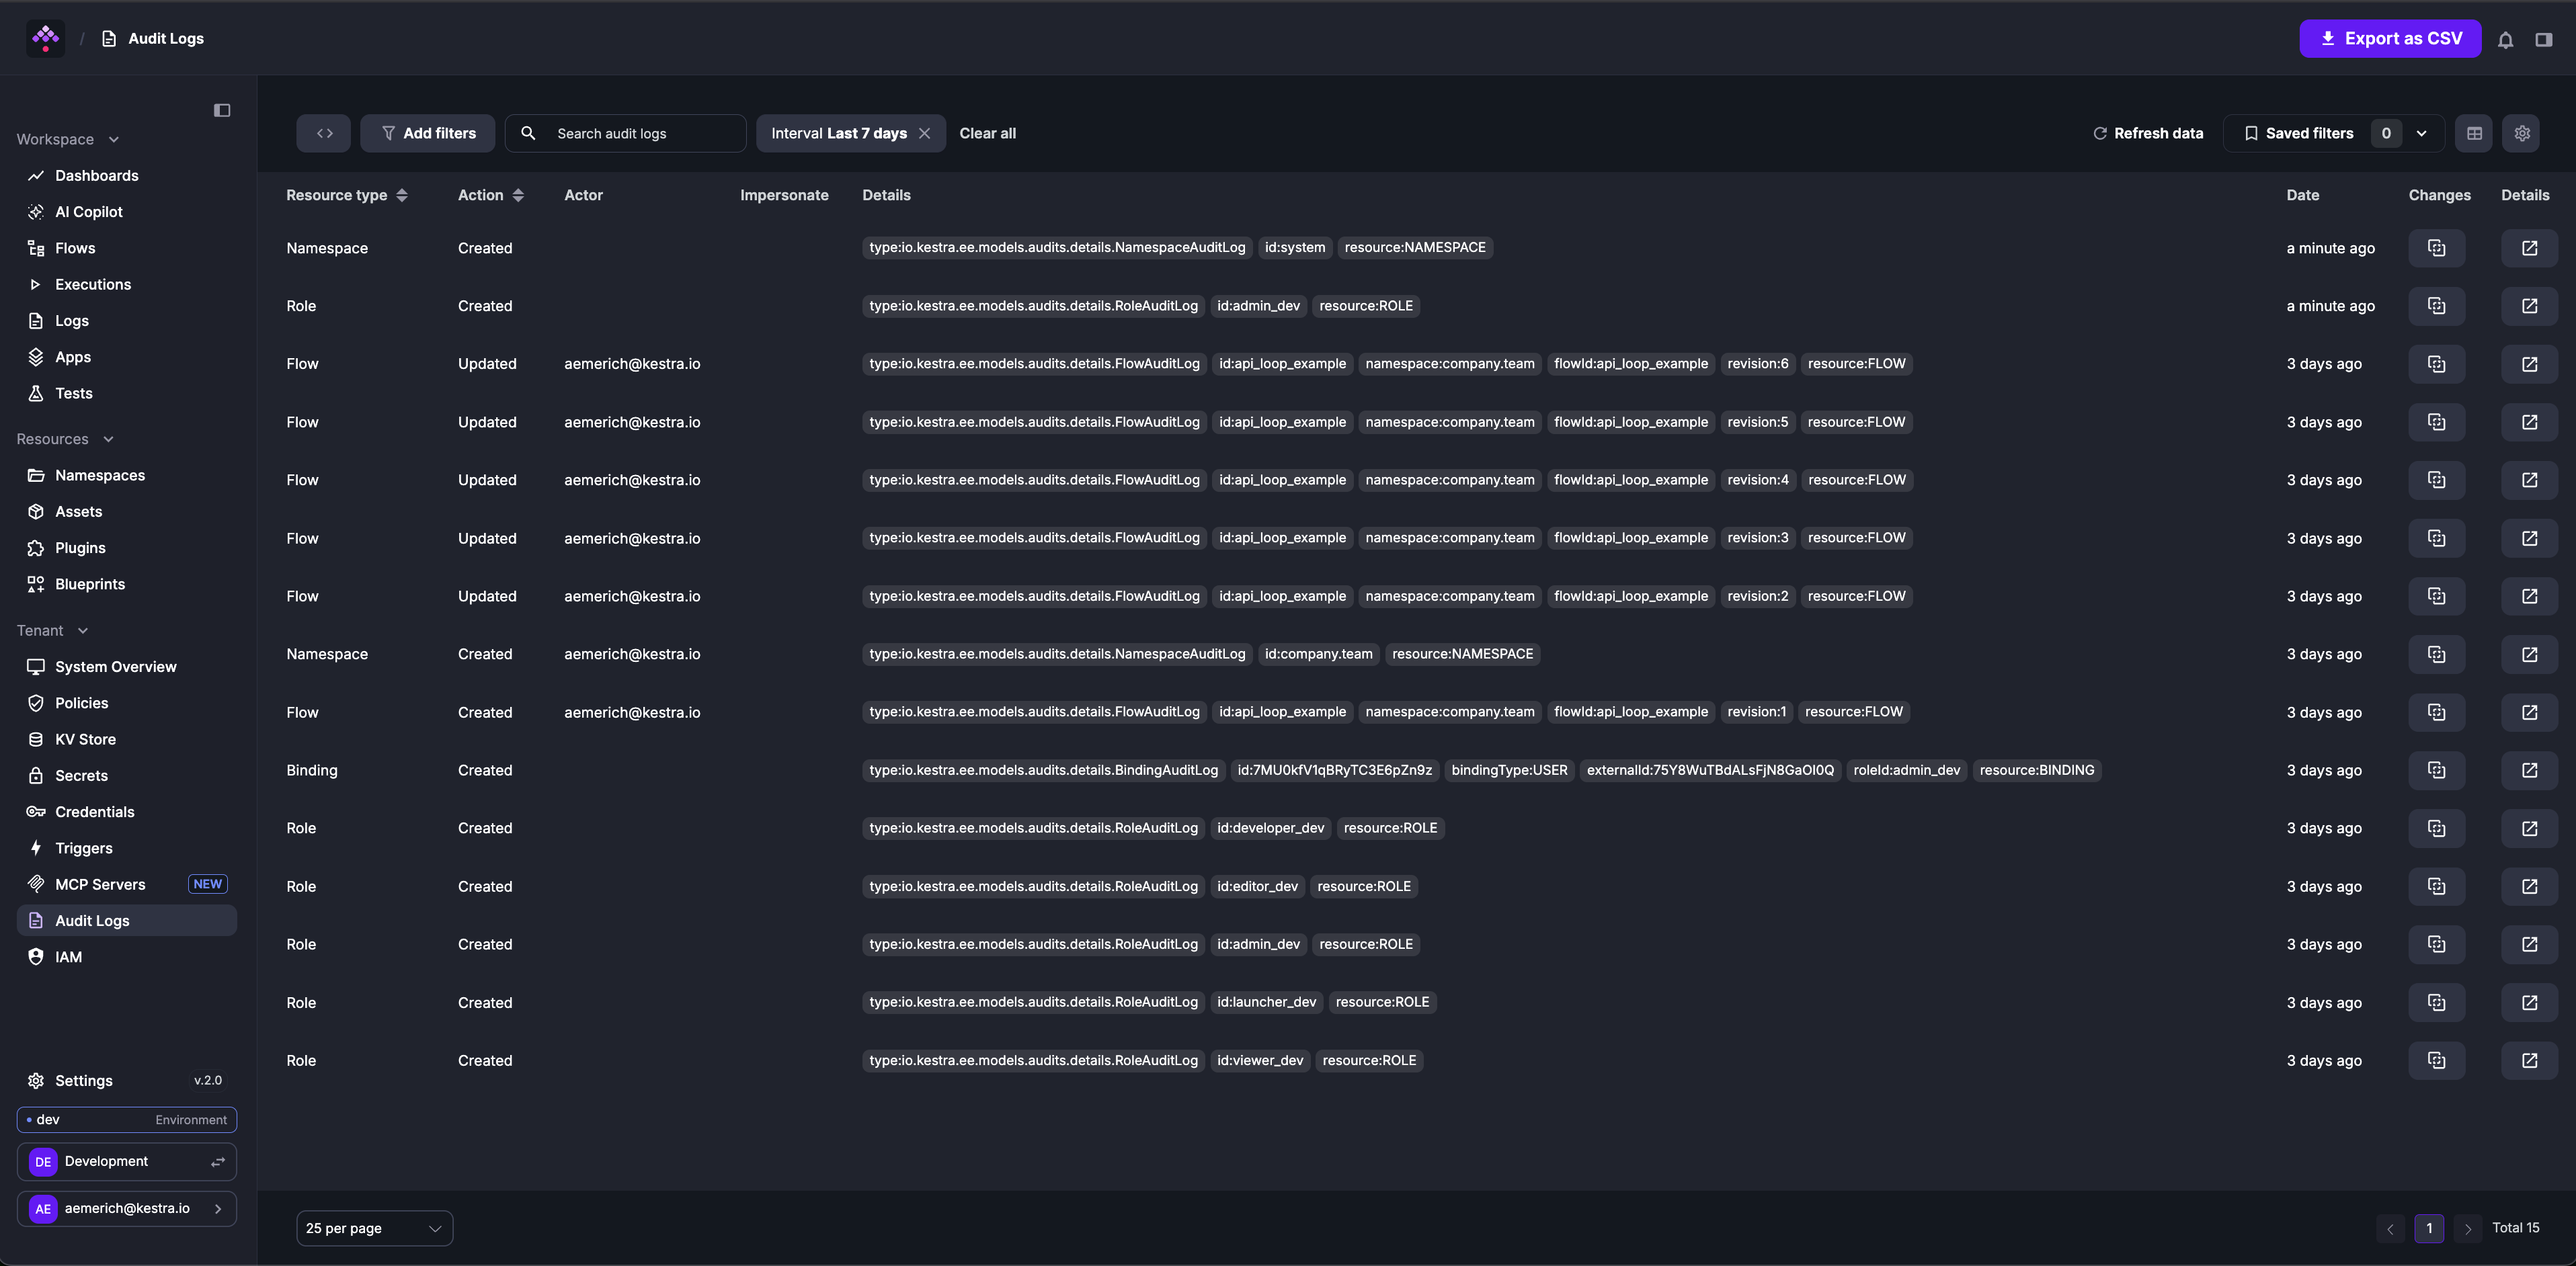Show changes for revision:4 Flow row
This screenshot has width=2576, height=1266.
(2436, 480)
